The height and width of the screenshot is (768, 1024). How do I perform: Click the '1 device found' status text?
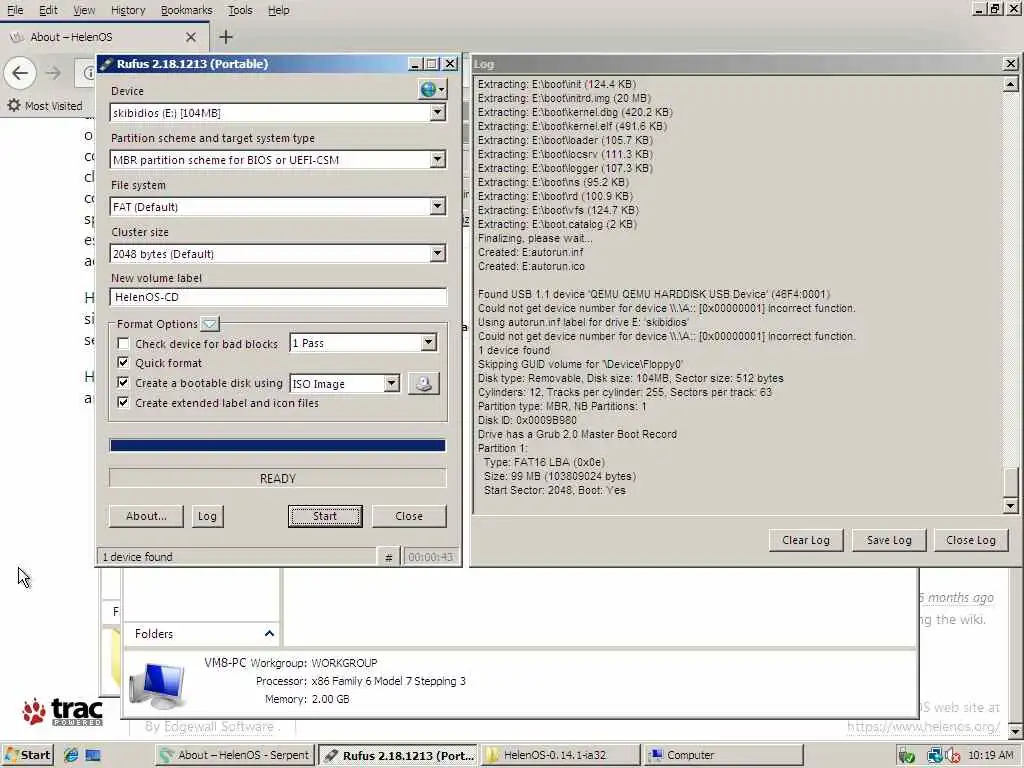pyautogui.click(x=138, y=557)
